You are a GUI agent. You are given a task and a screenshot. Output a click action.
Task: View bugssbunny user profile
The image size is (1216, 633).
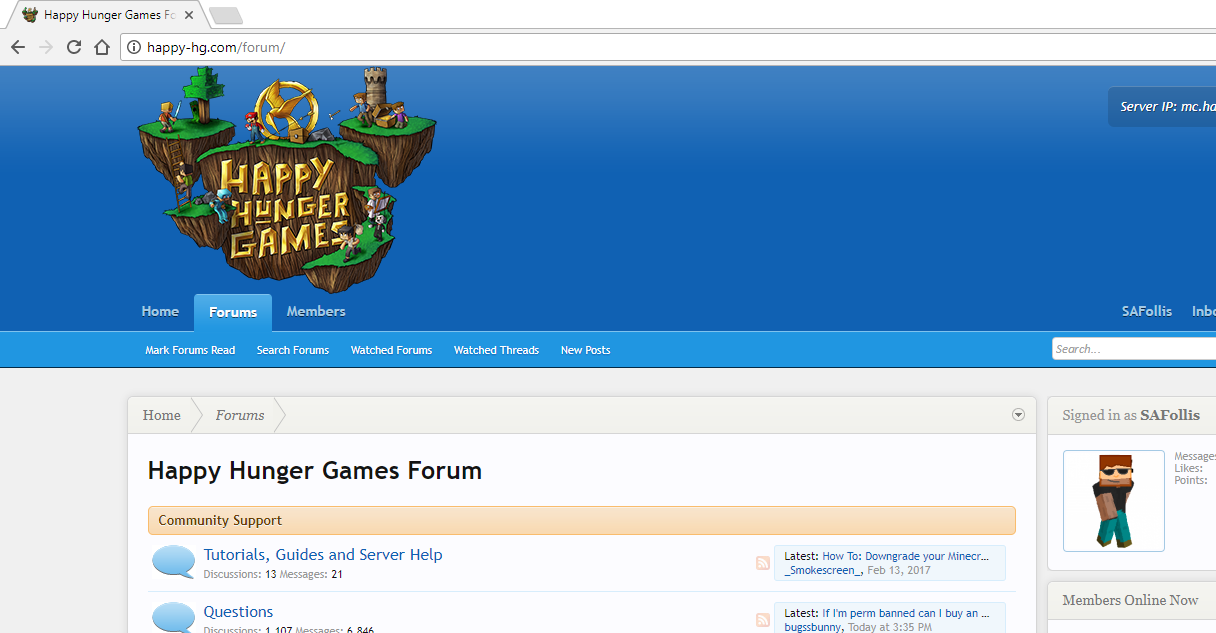(813, 627)
